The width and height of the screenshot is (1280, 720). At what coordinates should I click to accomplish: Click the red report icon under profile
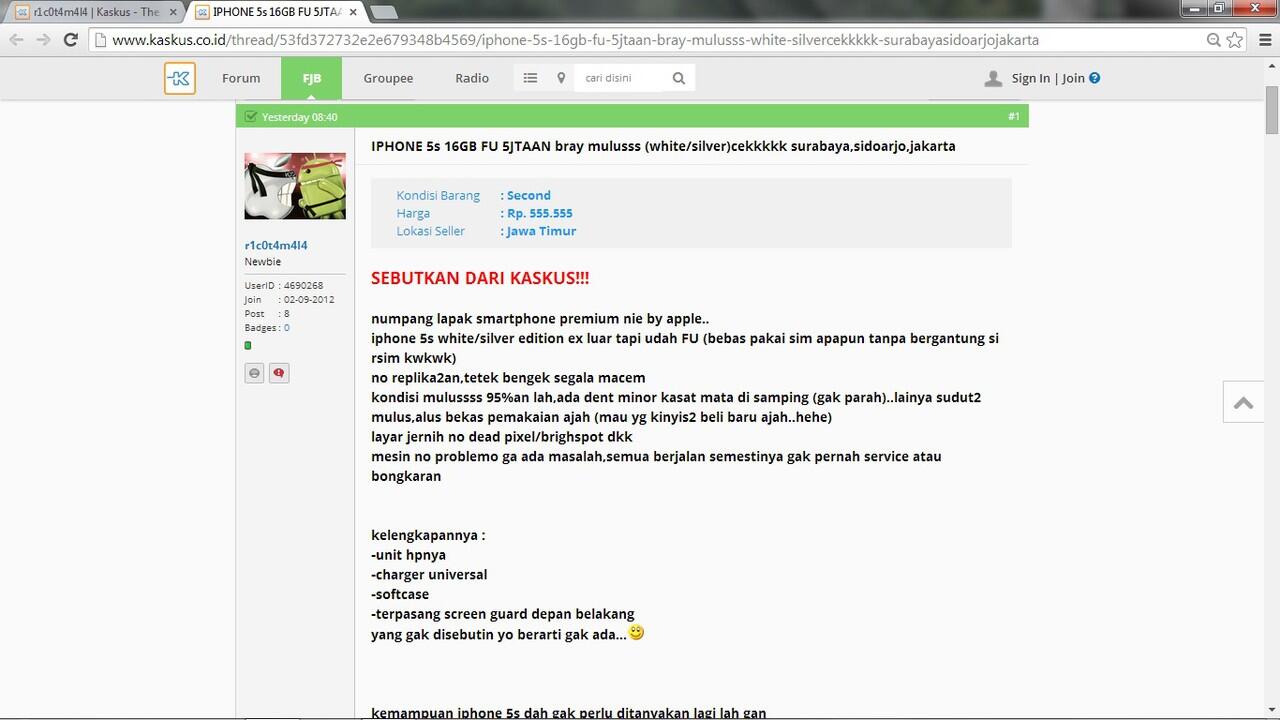pos(279,373)
